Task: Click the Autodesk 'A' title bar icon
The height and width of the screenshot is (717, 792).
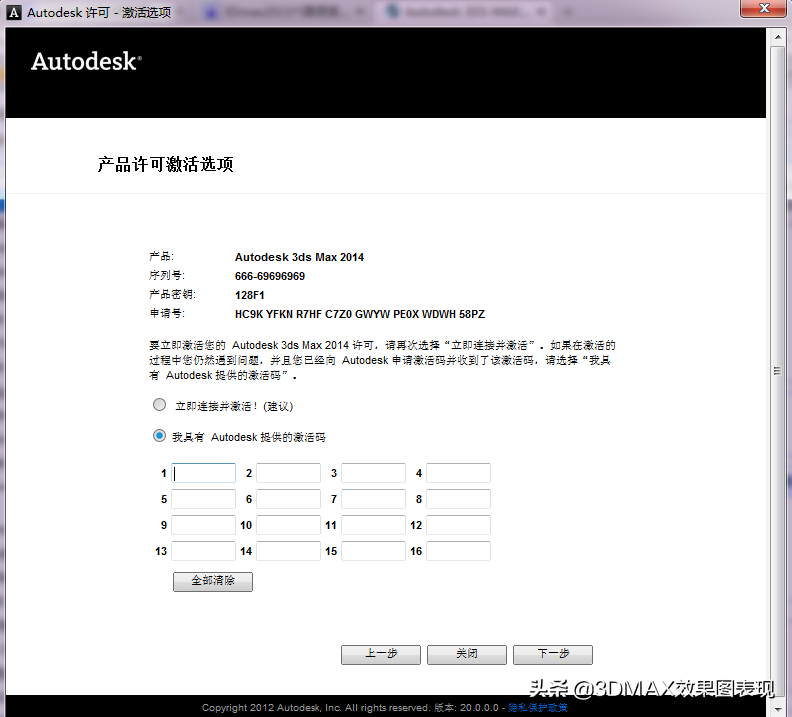Action: click(x=14, y=13)
